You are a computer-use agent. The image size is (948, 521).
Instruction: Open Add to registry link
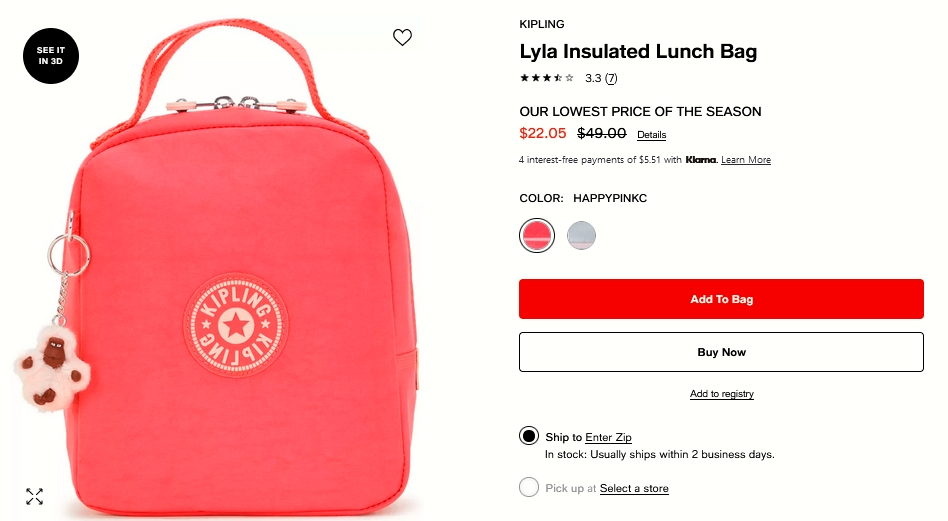coord(722,394)
